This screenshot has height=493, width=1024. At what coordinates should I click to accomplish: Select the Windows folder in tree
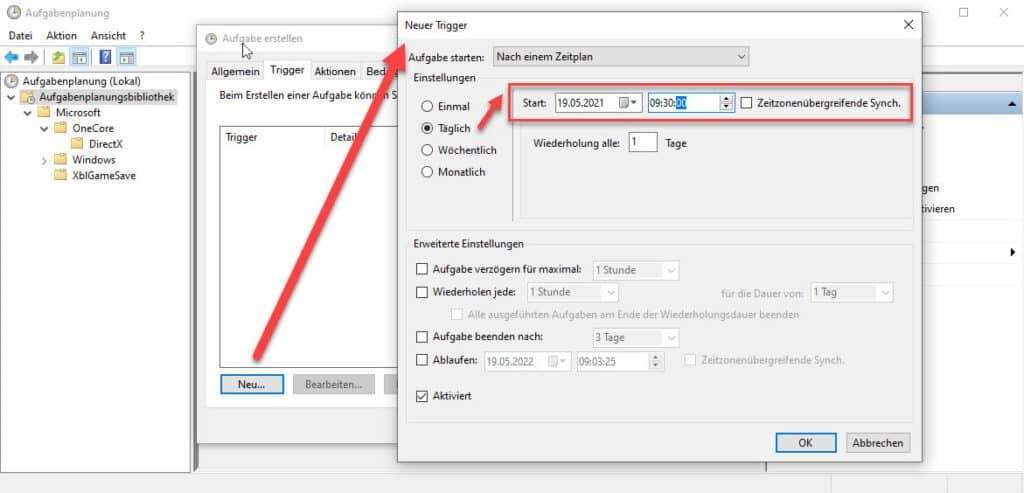pyautogui.click(x=93, y=159)
